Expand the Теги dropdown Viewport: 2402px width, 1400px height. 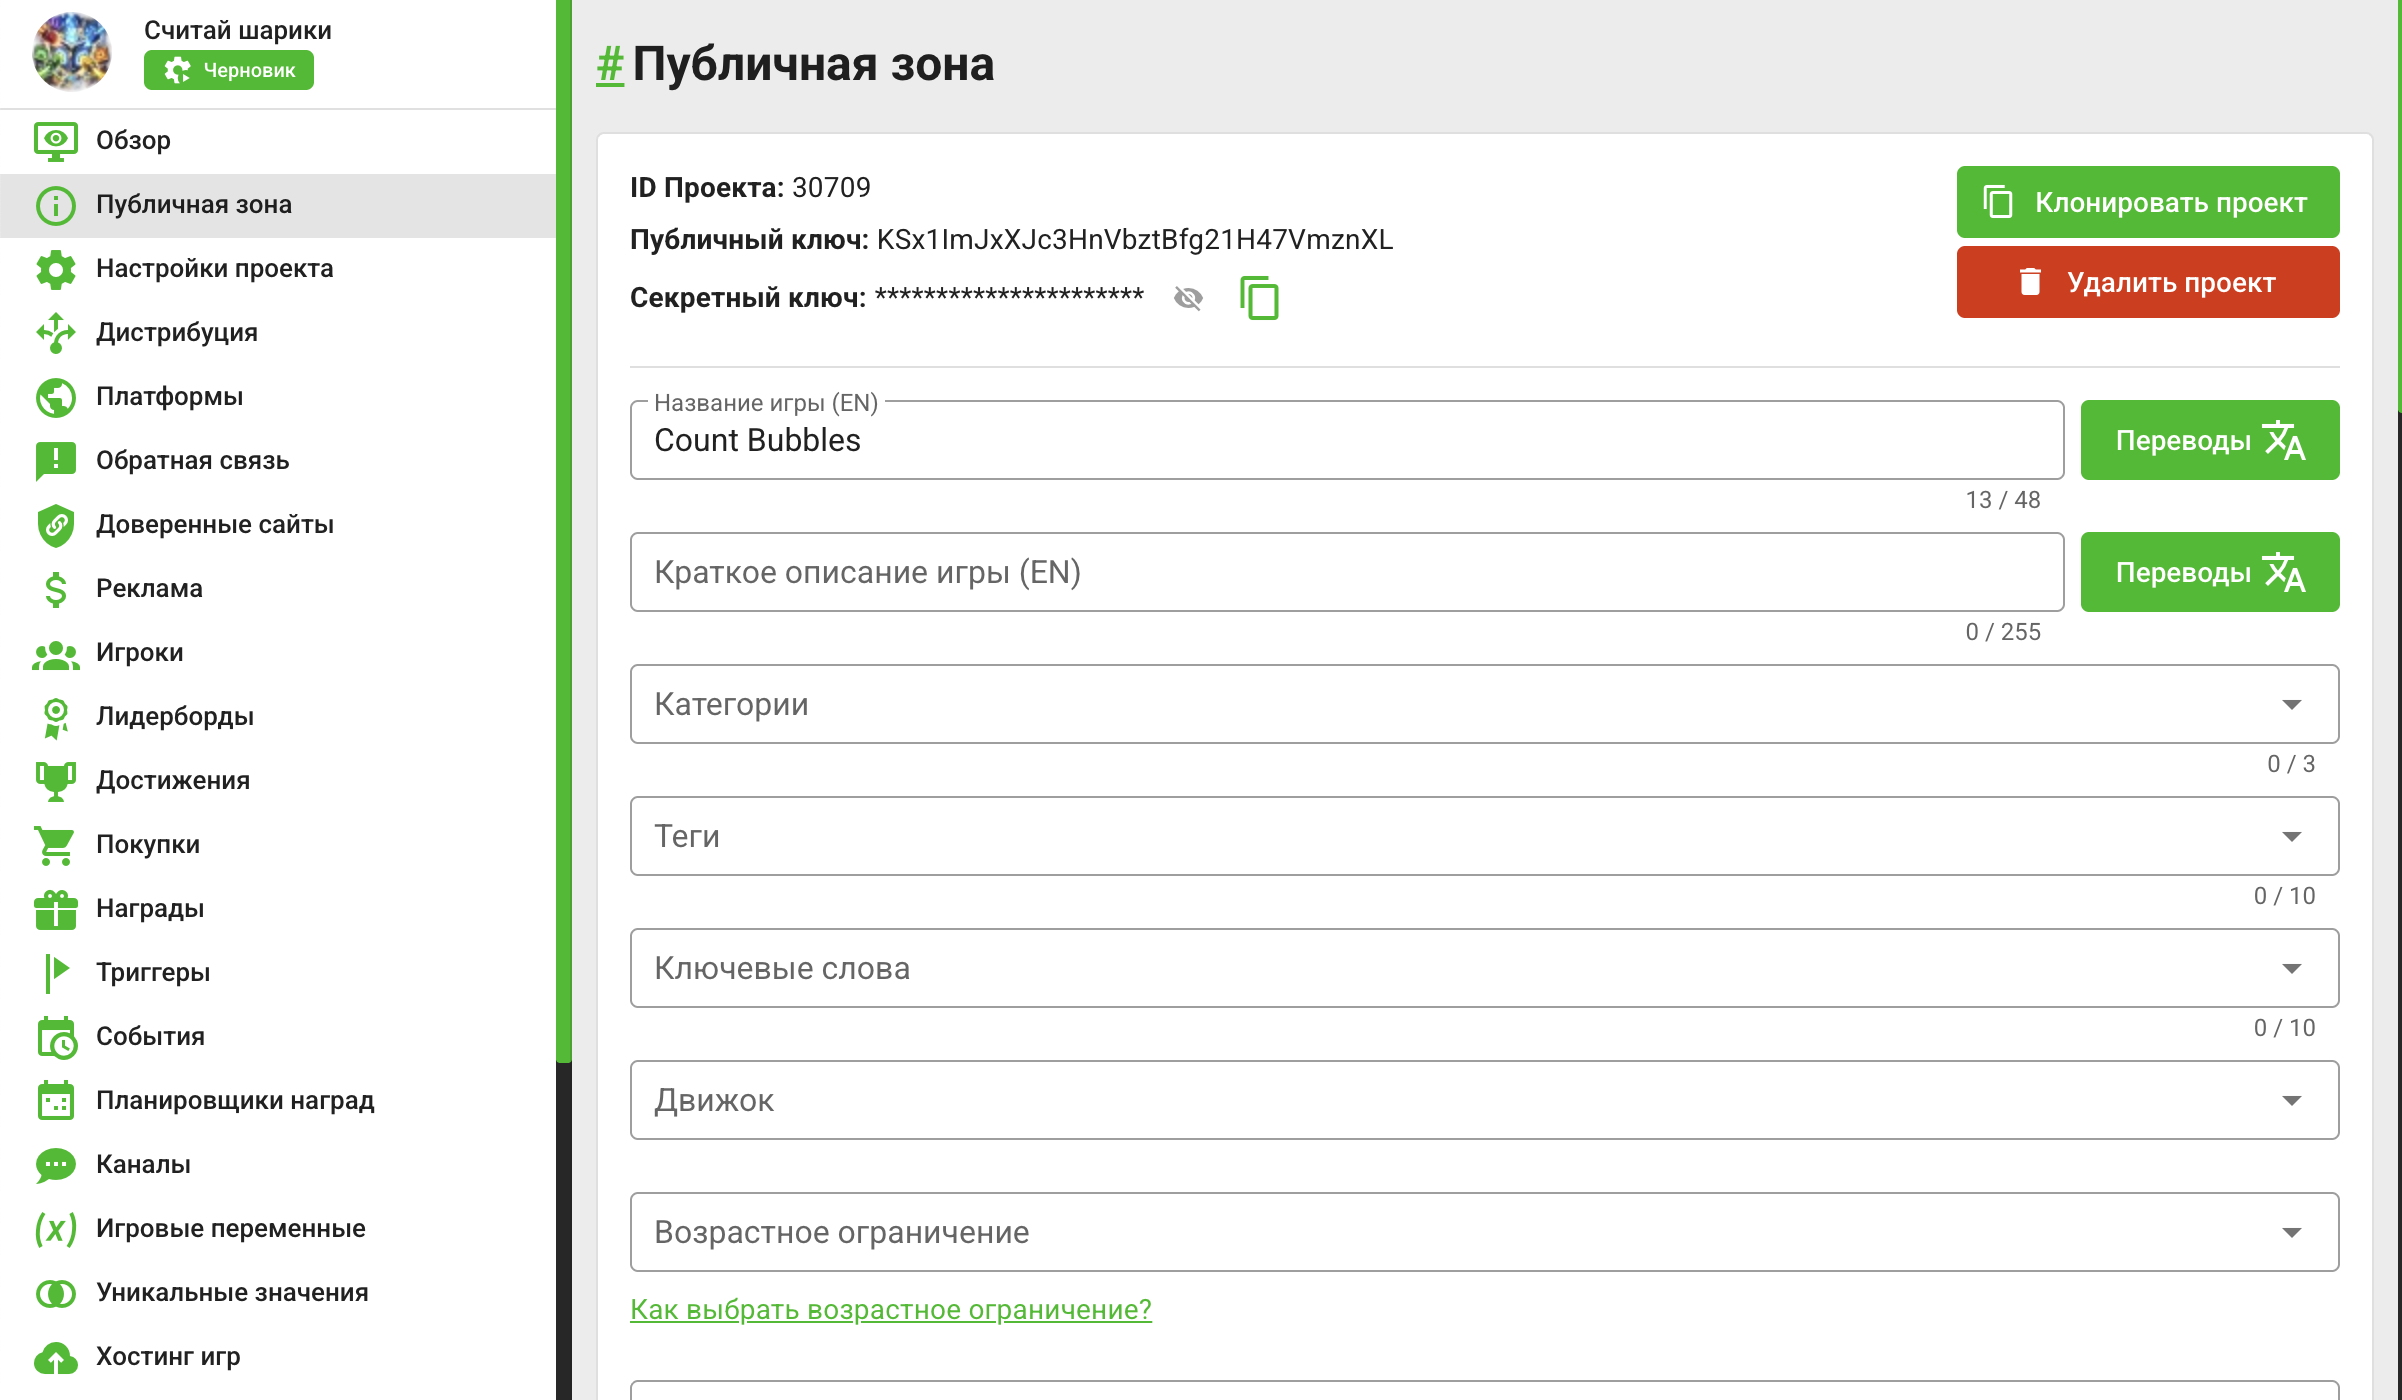(1484, 836)
